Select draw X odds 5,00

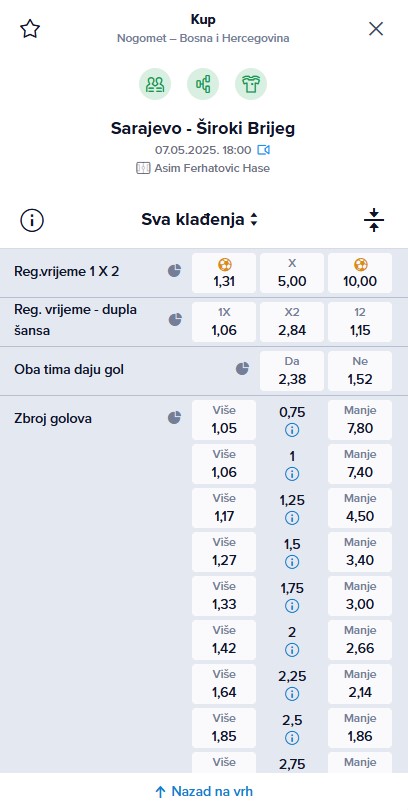coord(292,273)
